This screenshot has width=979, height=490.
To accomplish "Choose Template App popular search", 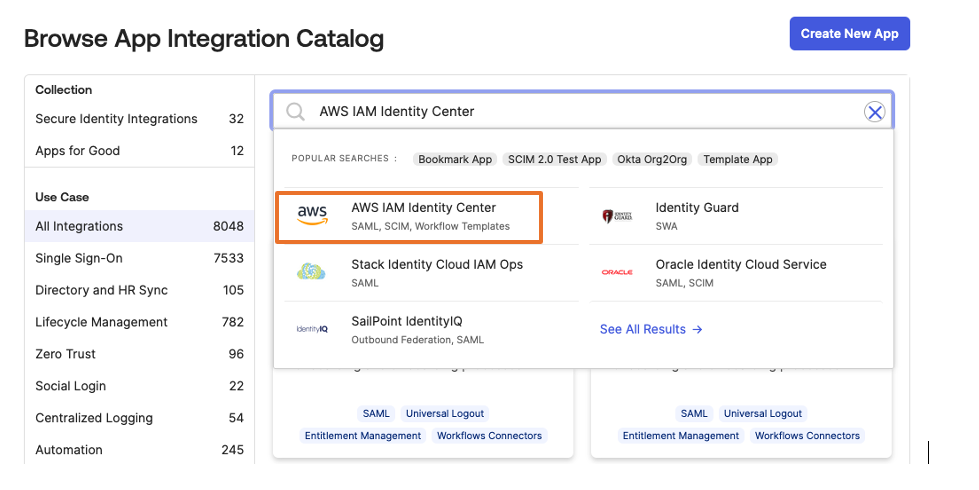I will click(738, 159).
